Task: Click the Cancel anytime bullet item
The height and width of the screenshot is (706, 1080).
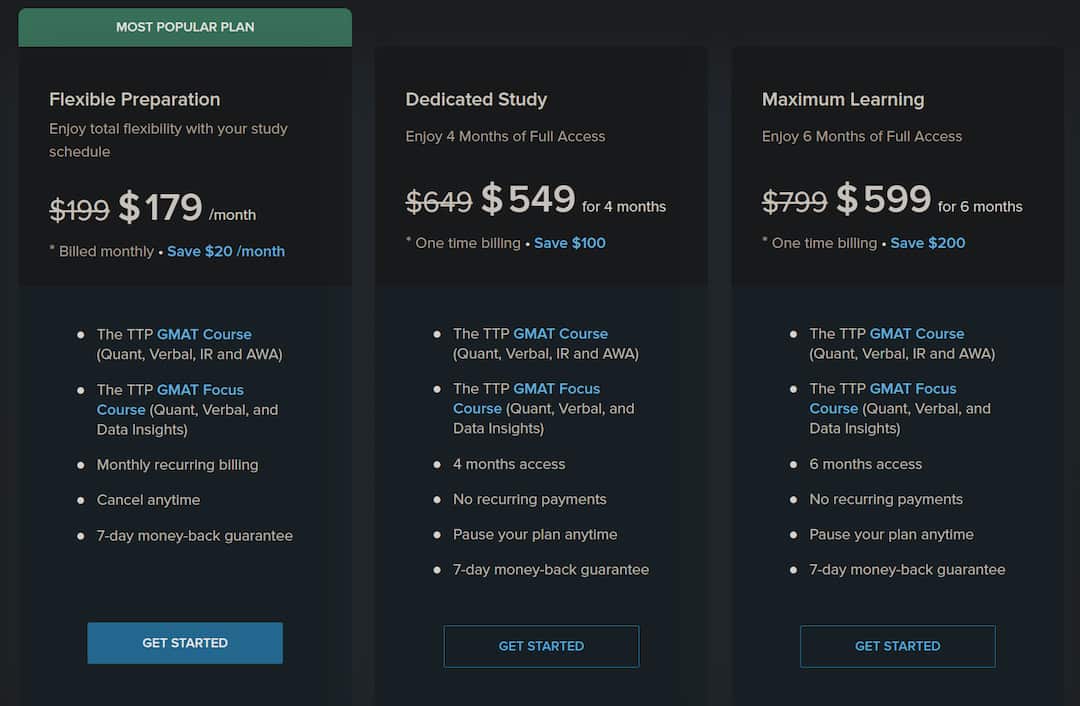Action: point(148,500)
